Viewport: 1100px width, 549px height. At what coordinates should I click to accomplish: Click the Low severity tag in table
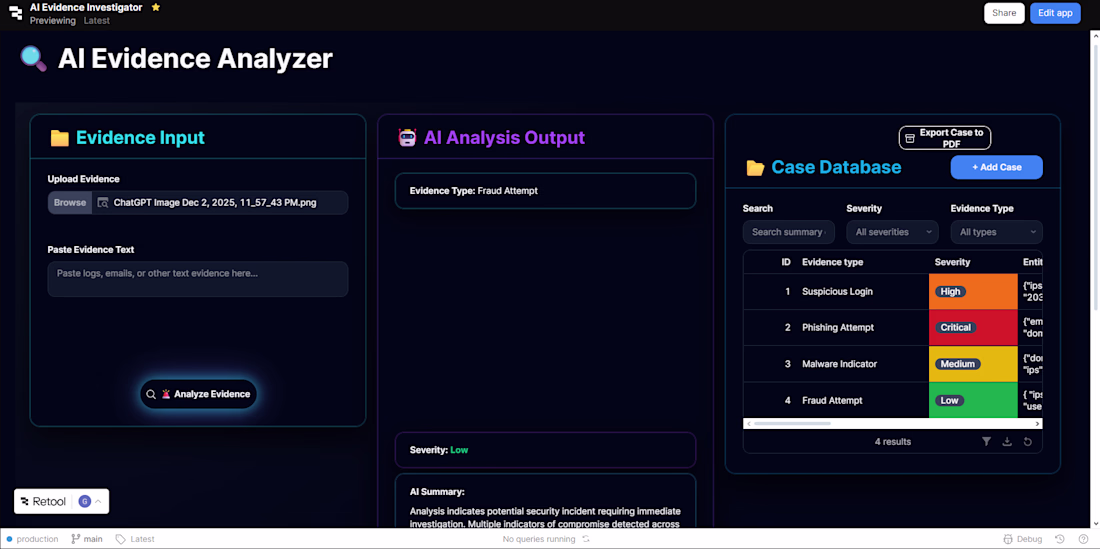point(949,400)
